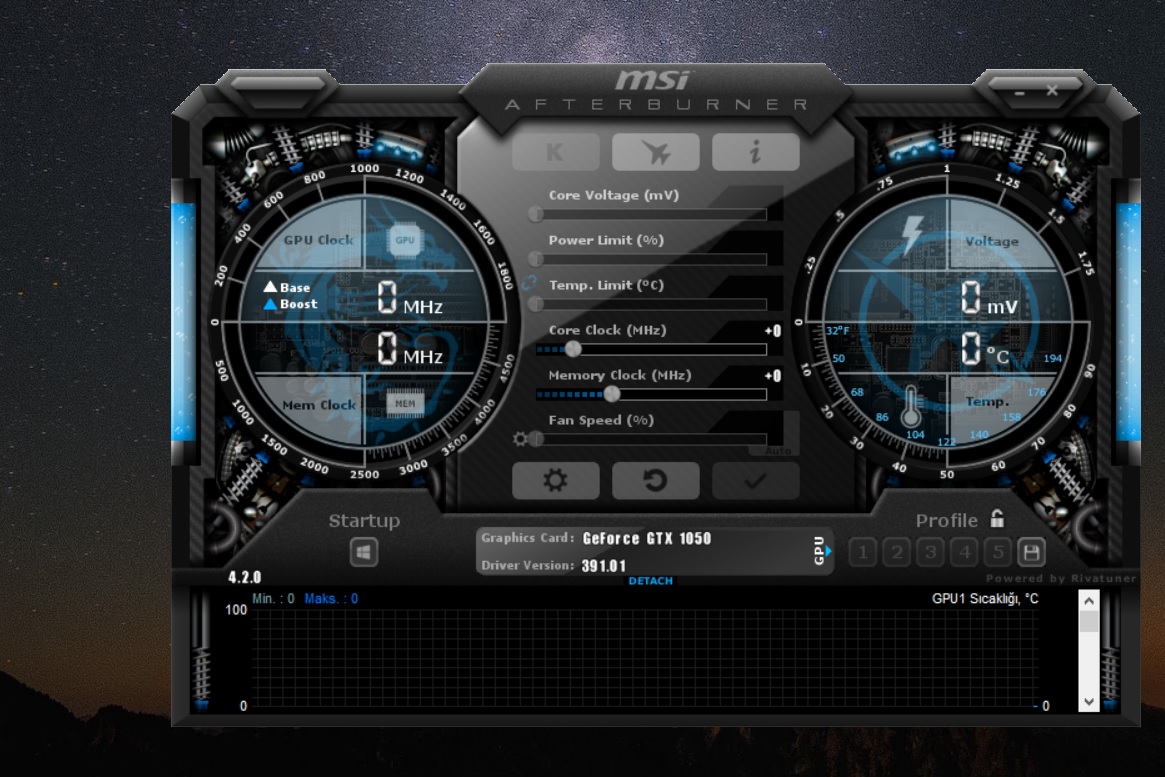This screenshot has width=1165, height=777.
Task: Click the GeForce GTX 1050 card name
Action: (646, 539)
